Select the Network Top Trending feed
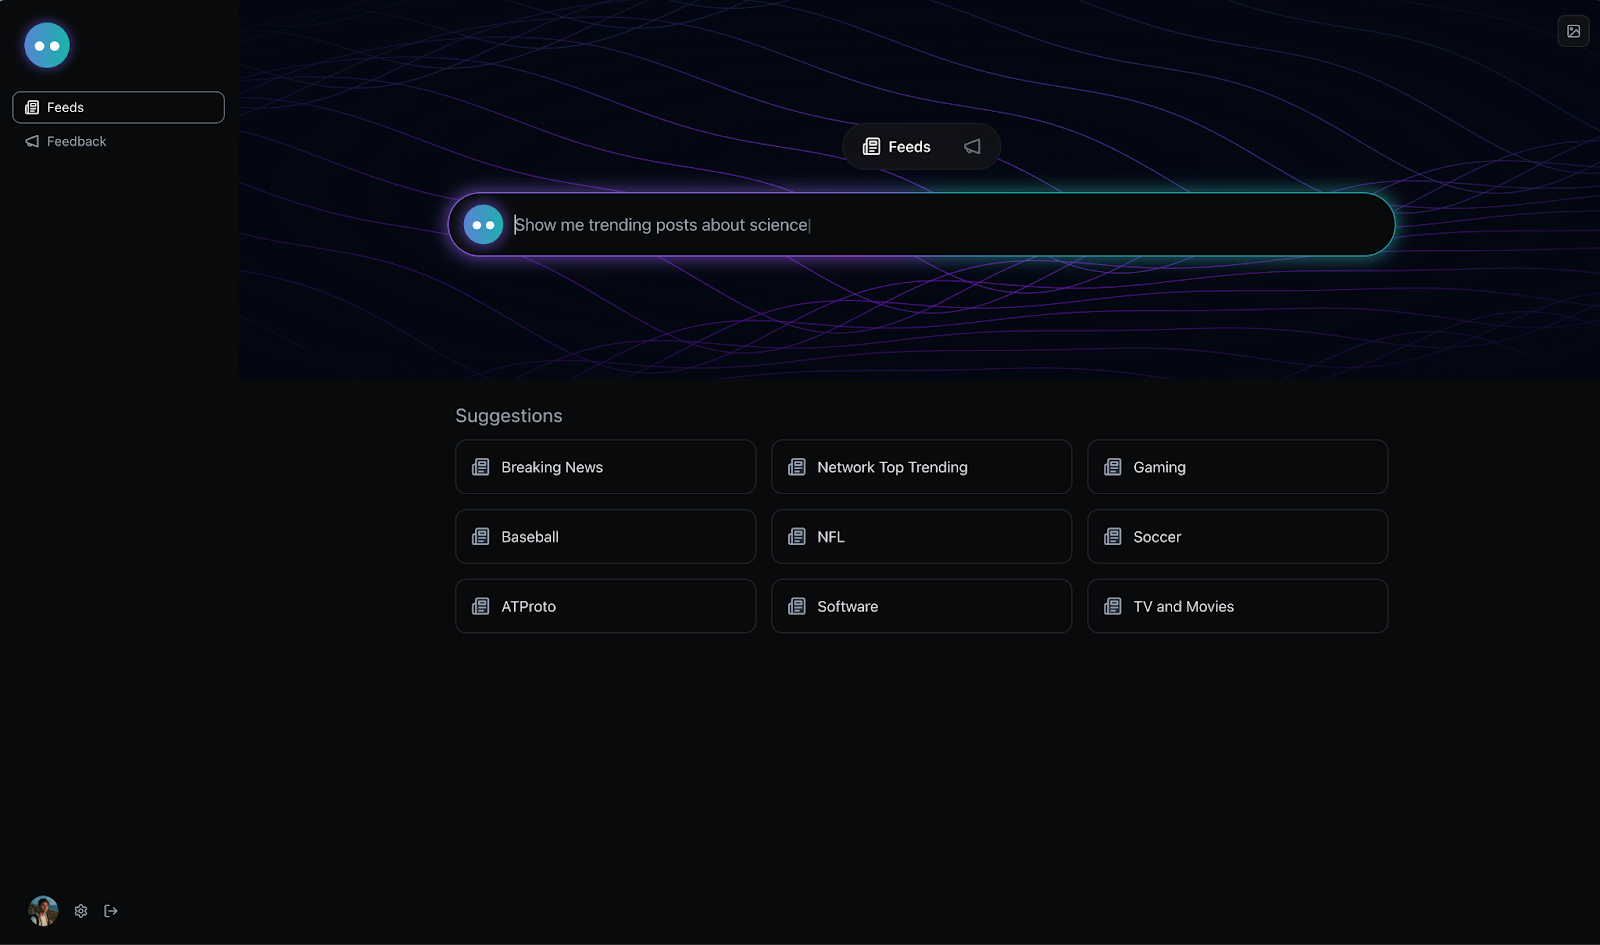1600x945 pixels. (x=921, y=467)
